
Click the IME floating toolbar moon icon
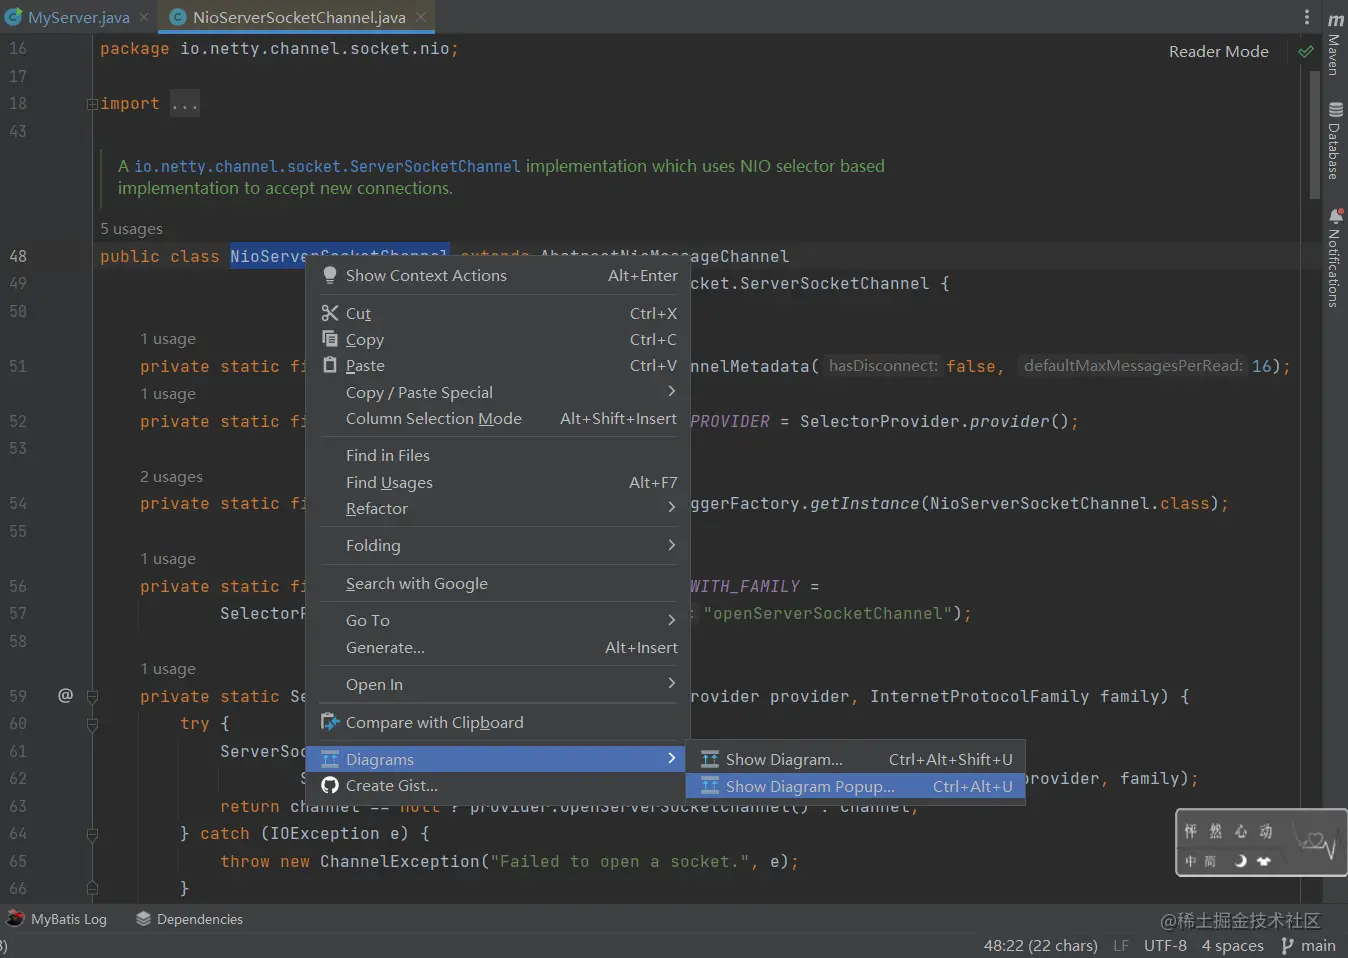pyautogui.click(x=1240, y=860)
